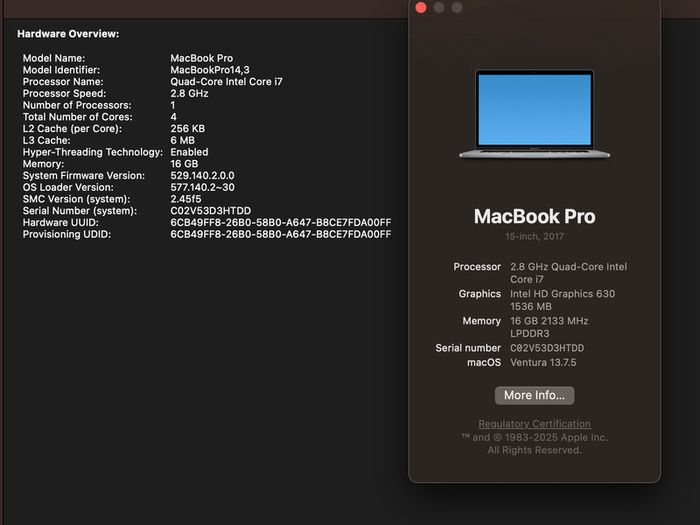Click the Intel HD Graphics 630 text

562,294
